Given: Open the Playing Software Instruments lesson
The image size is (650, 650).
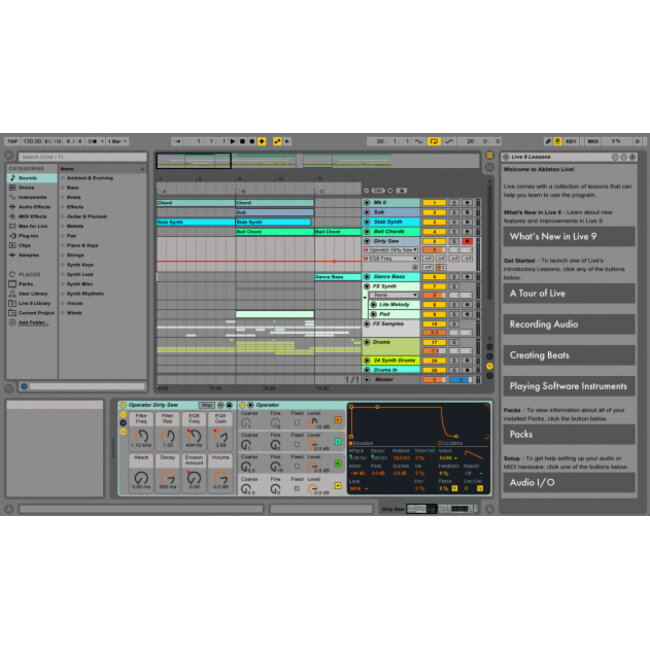Looking at the screenshot, I should coord(569,386).
